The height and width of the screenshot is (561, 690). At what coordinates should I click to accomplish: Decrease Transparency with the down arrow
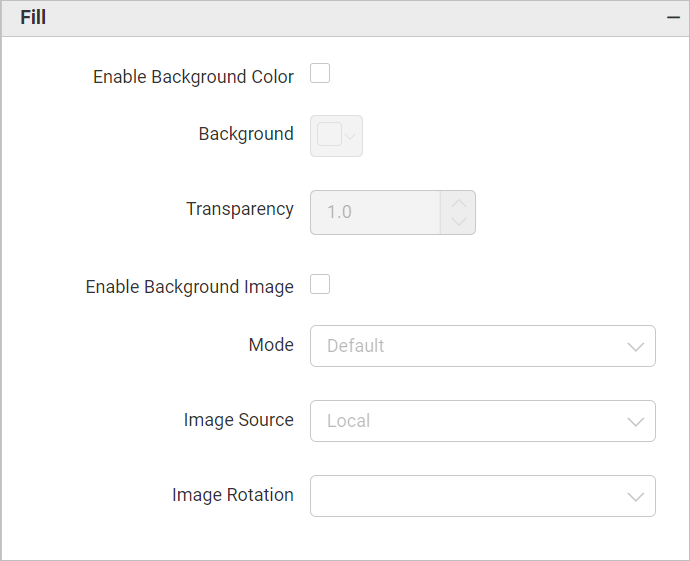click(x=459, y=222)
